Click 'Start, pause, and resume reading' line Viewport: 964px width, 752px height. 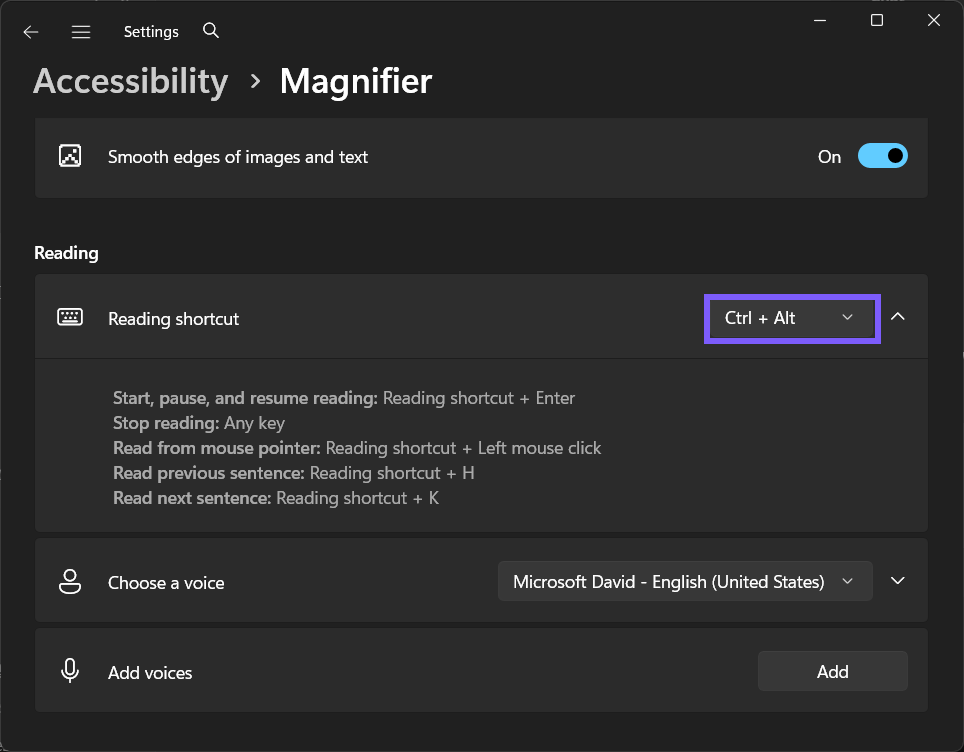(x=344, y=398)
